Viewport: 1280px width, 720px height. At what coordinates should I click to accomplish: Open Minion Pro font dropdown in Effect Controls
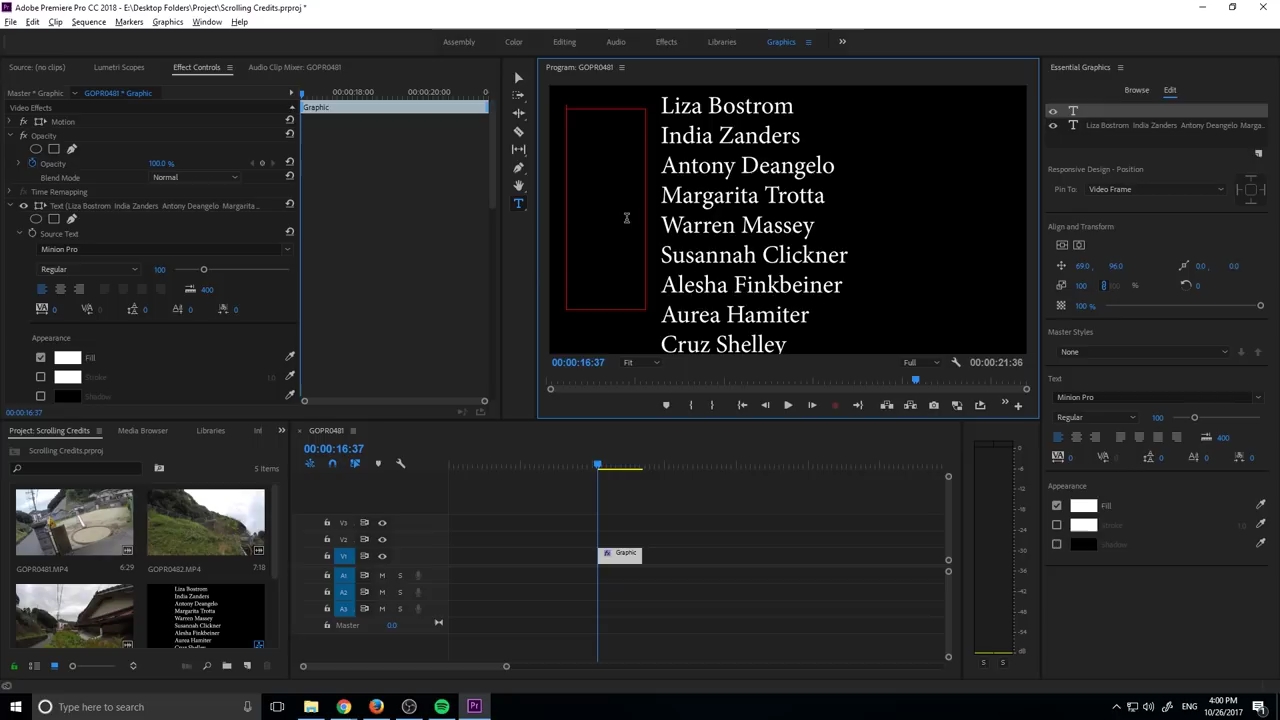click(x=163, y=249)
